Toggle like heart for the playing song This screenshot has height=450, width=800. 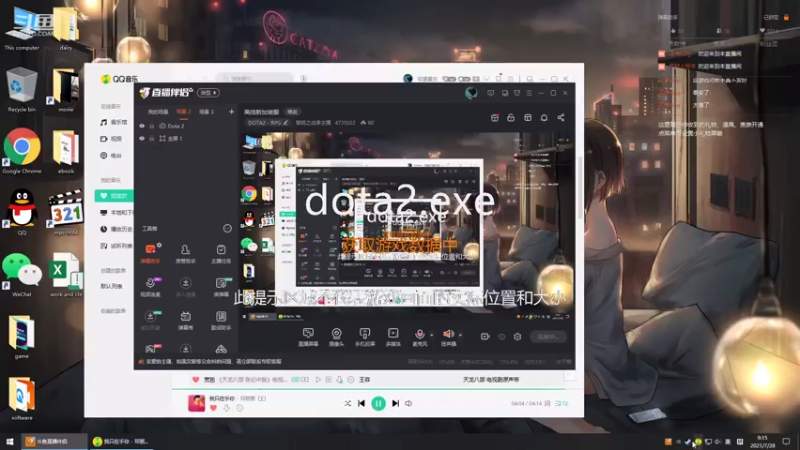(213, 408)
